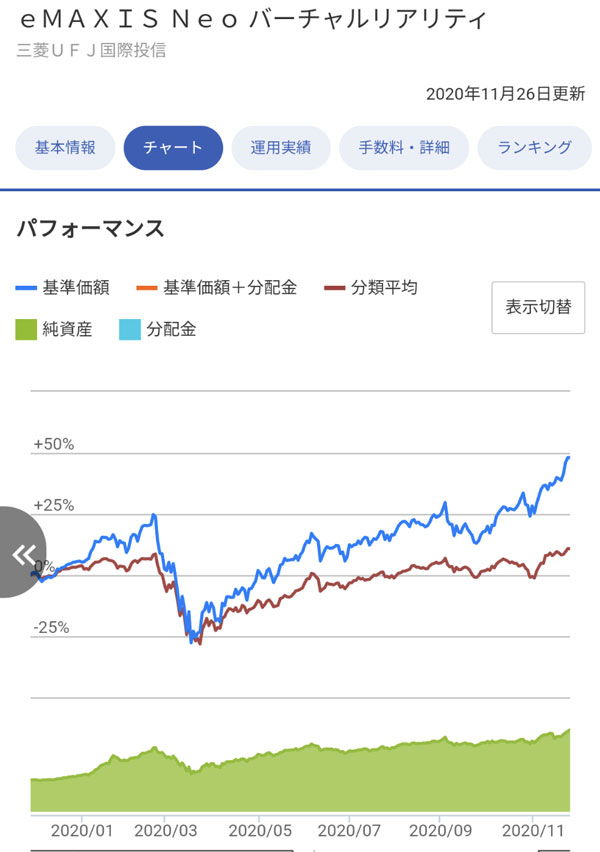This screenshot has width=600, height=852.
Task: Go to the 手数料・詳細 tab
Action: [x=404, y=148]
